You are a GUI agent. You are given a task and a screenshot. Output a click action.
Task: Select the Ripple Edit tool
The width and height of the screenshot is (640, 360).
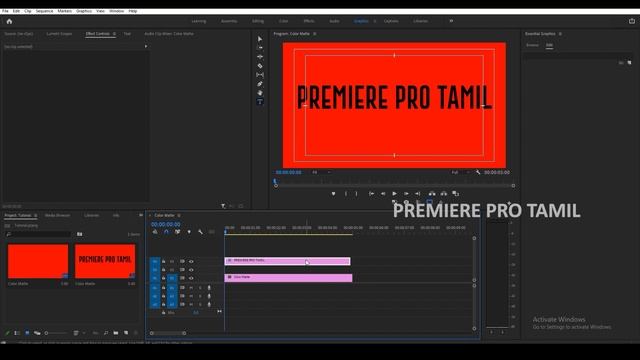pos(260,57)
